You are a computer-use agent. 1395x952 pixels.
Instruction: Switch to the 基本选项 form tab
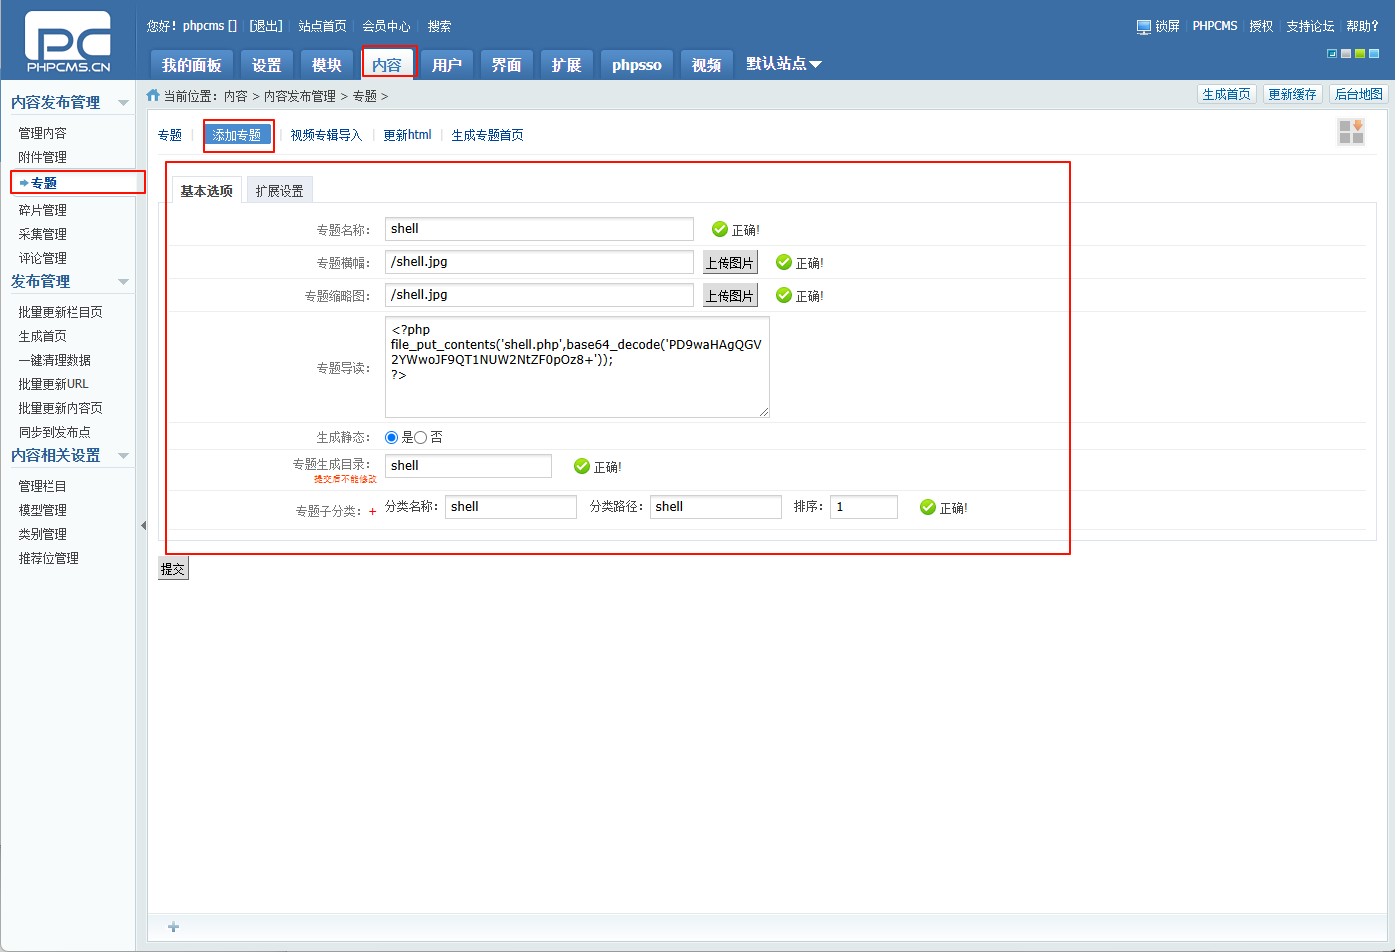pyautogui.click(x=207, y=191)
